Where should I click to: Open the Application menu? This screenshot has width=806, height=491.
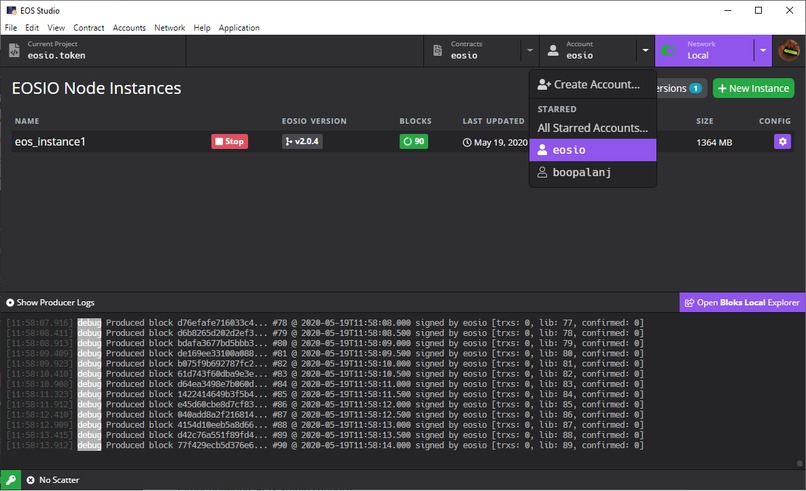[x=239, y=28]
